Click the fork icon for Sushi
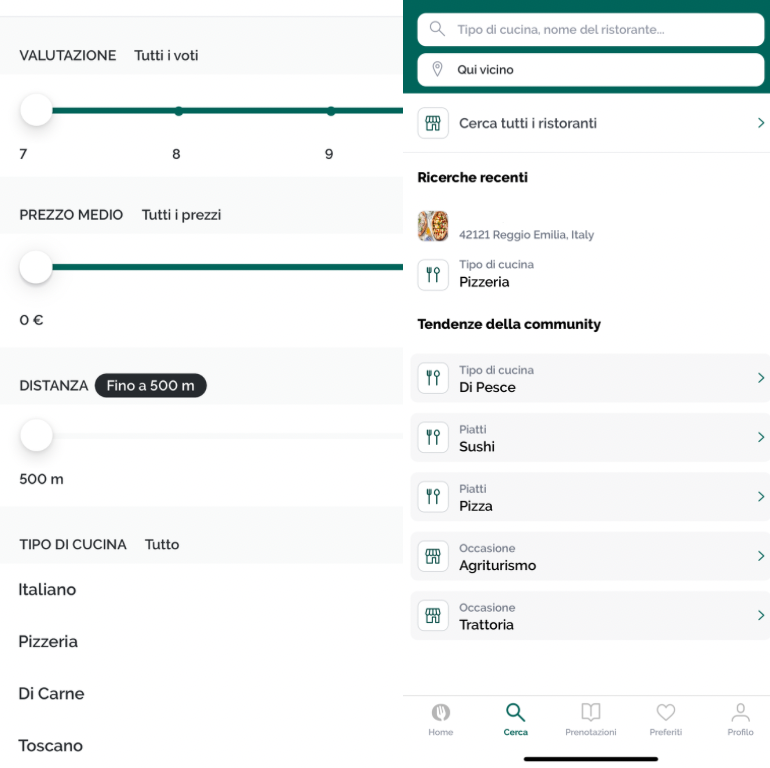 (433, 437)
